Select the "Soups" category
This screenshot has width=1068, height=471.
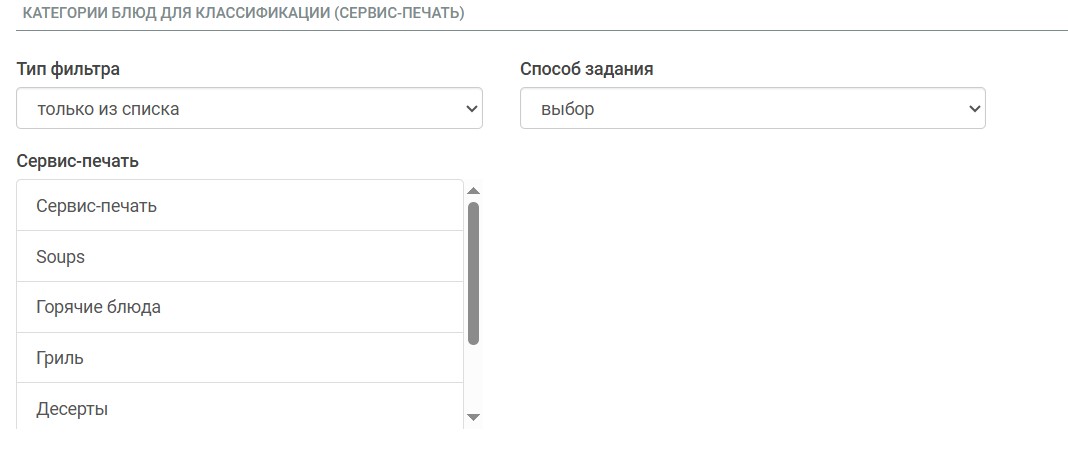click(x=60, y=257)
